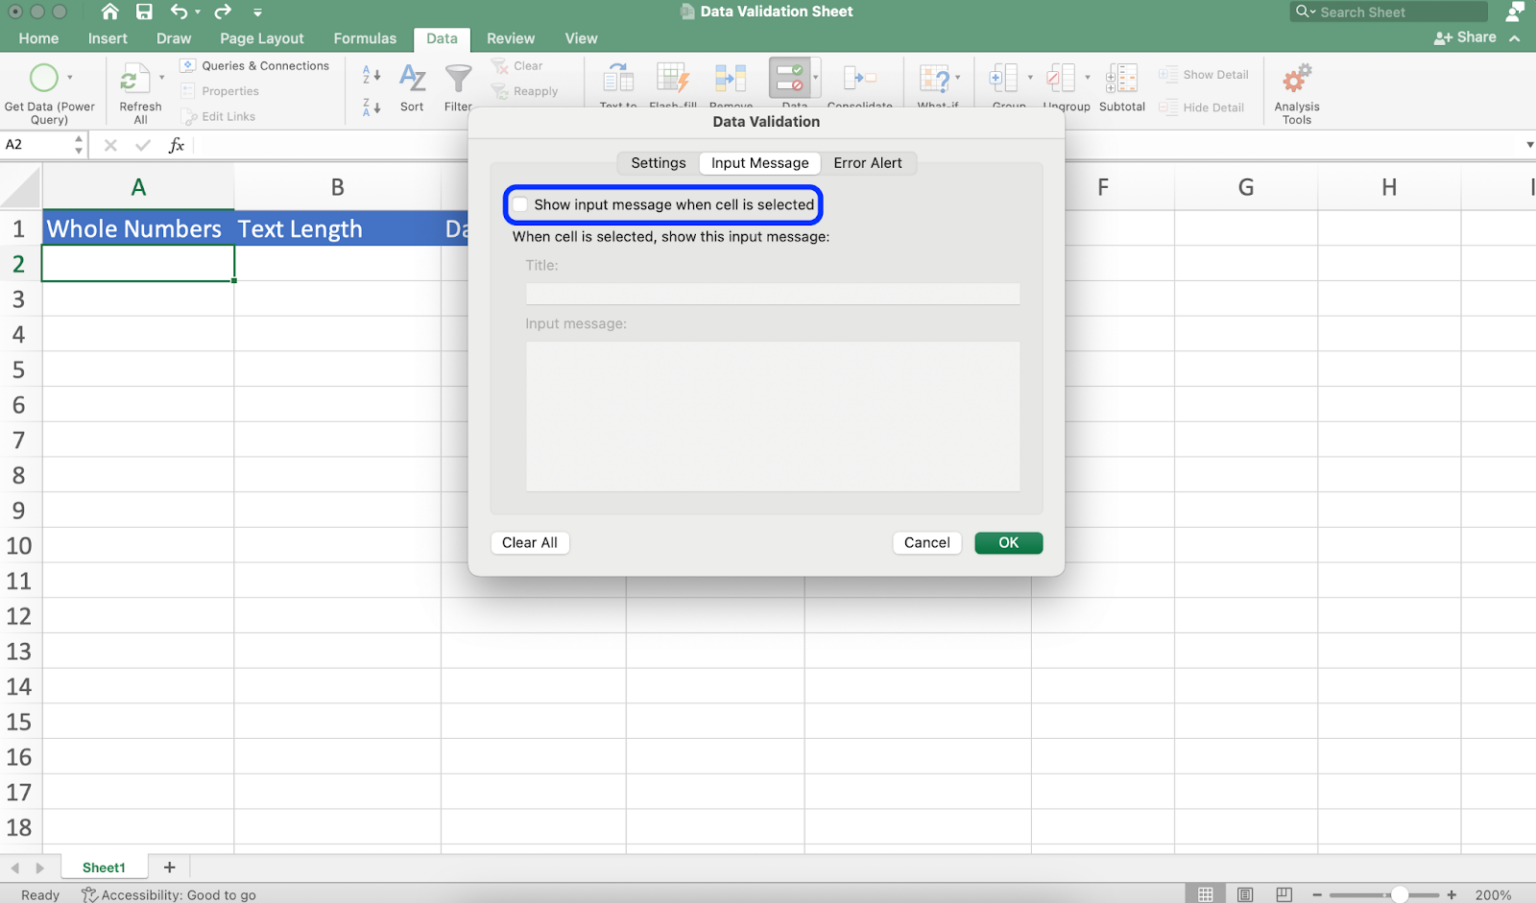The image size is (1536, 903).
Task: Click the Consolidate icon
Action: click(861, 77)
